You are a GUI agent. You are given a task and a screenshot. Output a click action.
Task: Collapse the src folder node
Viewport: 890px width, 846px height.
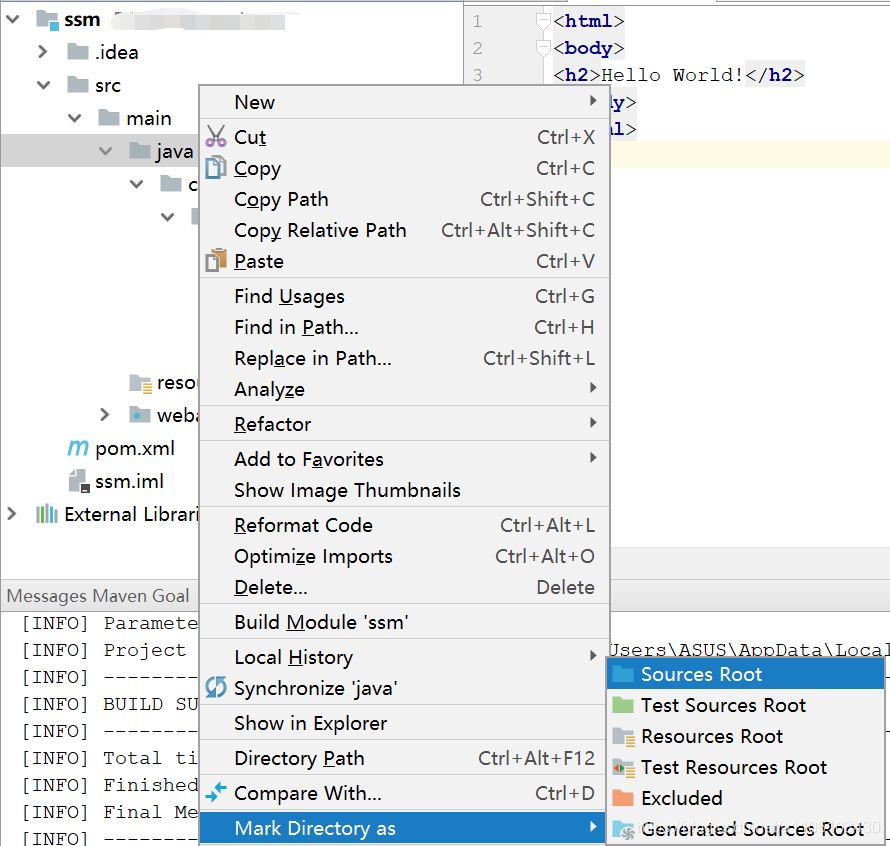point(44,85)
